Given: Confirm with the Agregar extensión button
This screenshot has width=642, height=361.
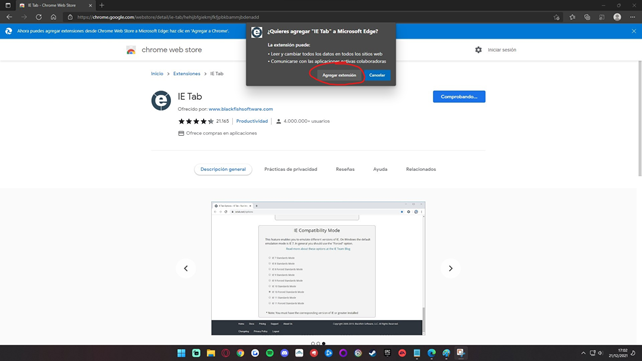Looking at the screenshot, I should [x=339, y=75].
